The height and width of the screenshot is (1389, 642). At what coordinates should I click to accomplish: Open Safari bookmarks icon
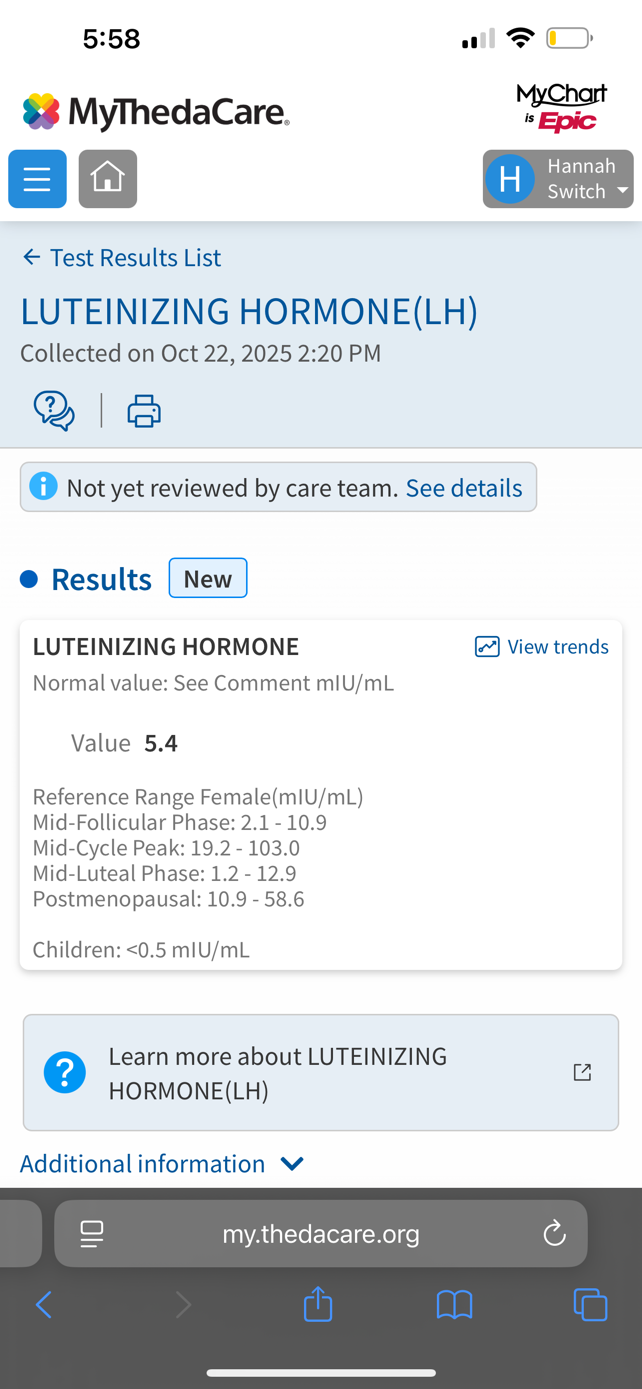(454, 1304)
